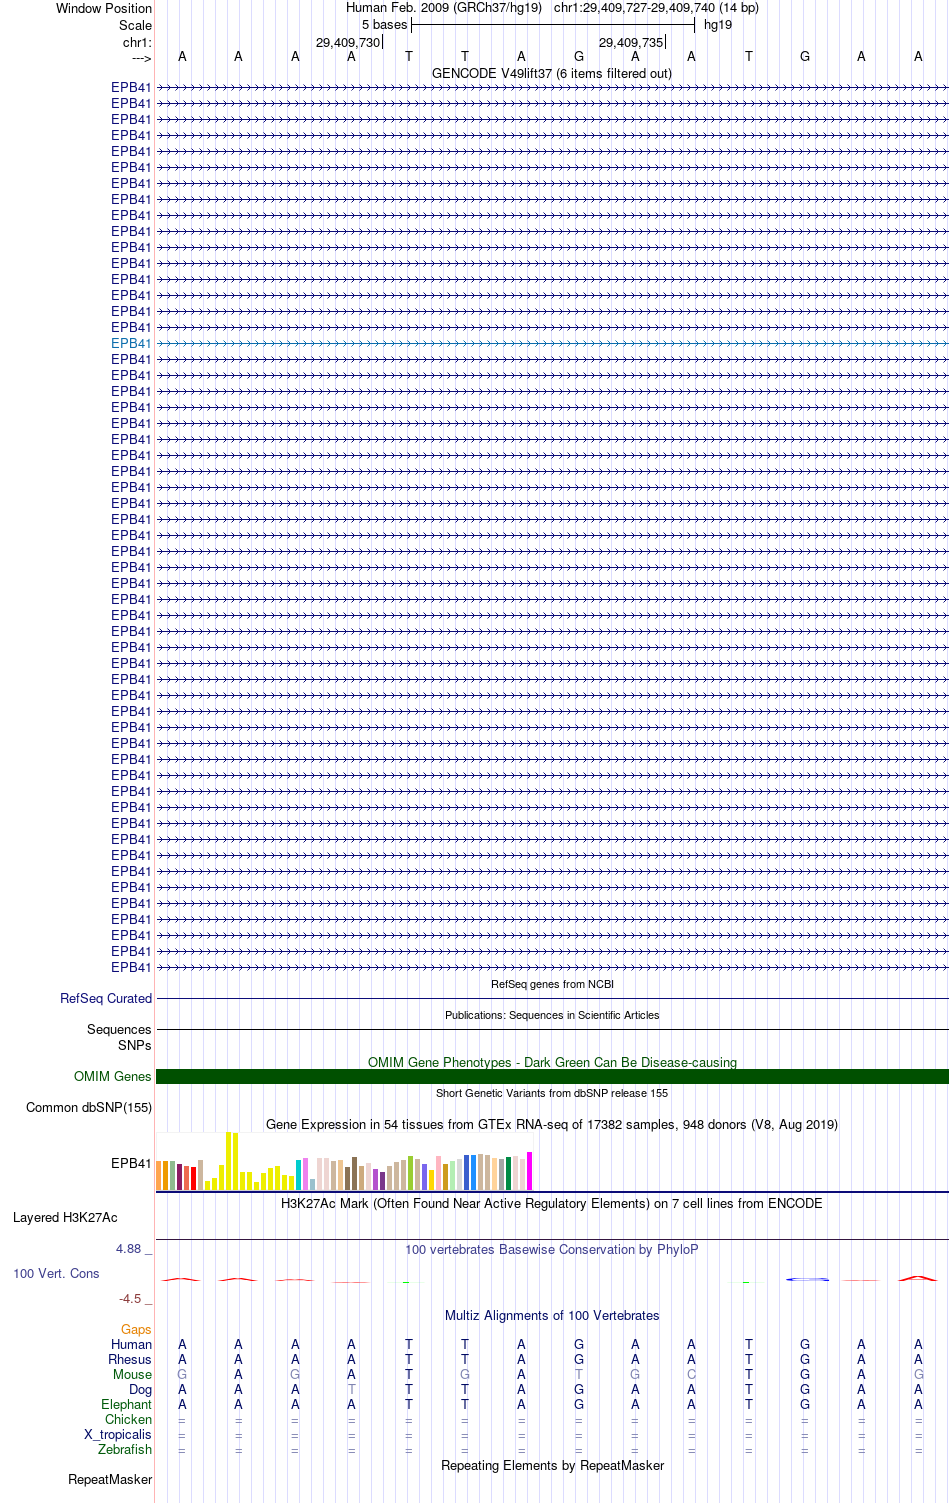The image size is (950, 1503).
Task: Click the gray T base in Dog row
Action: (351, 1389)
